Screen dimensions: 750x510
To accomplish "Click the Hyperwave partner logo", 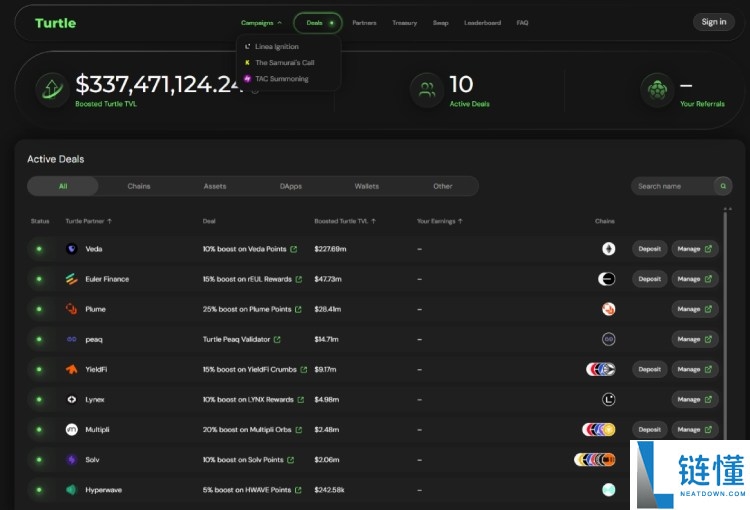I will pos(72,490).
